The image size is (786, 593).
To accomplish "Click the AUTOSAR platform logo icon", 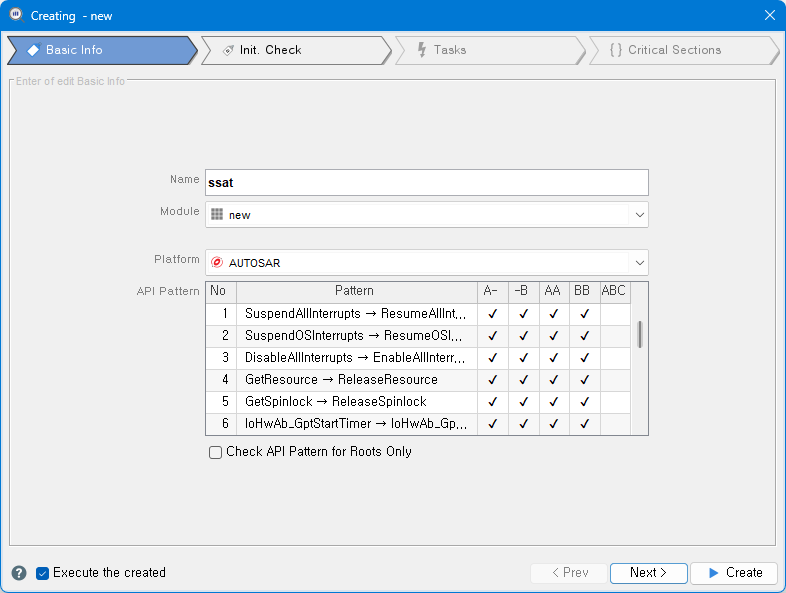I will [217, 263].
